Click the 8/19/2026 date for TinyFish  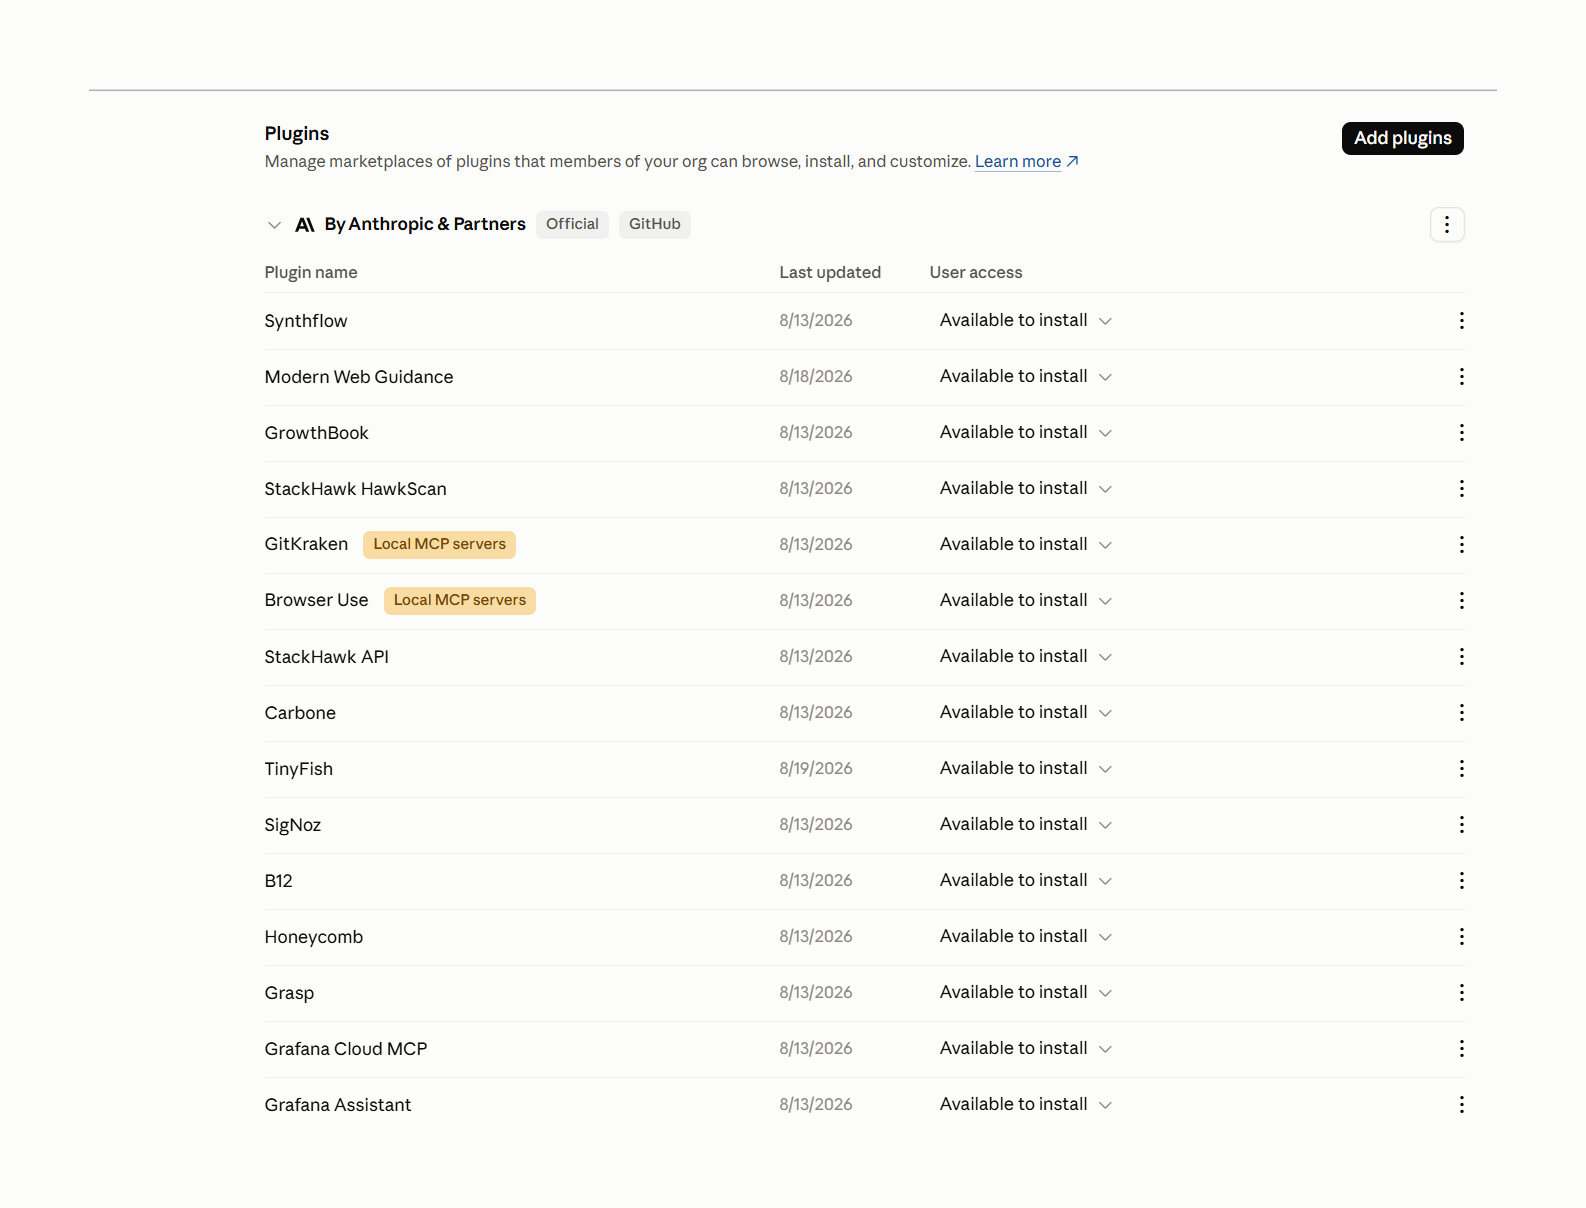816,769
